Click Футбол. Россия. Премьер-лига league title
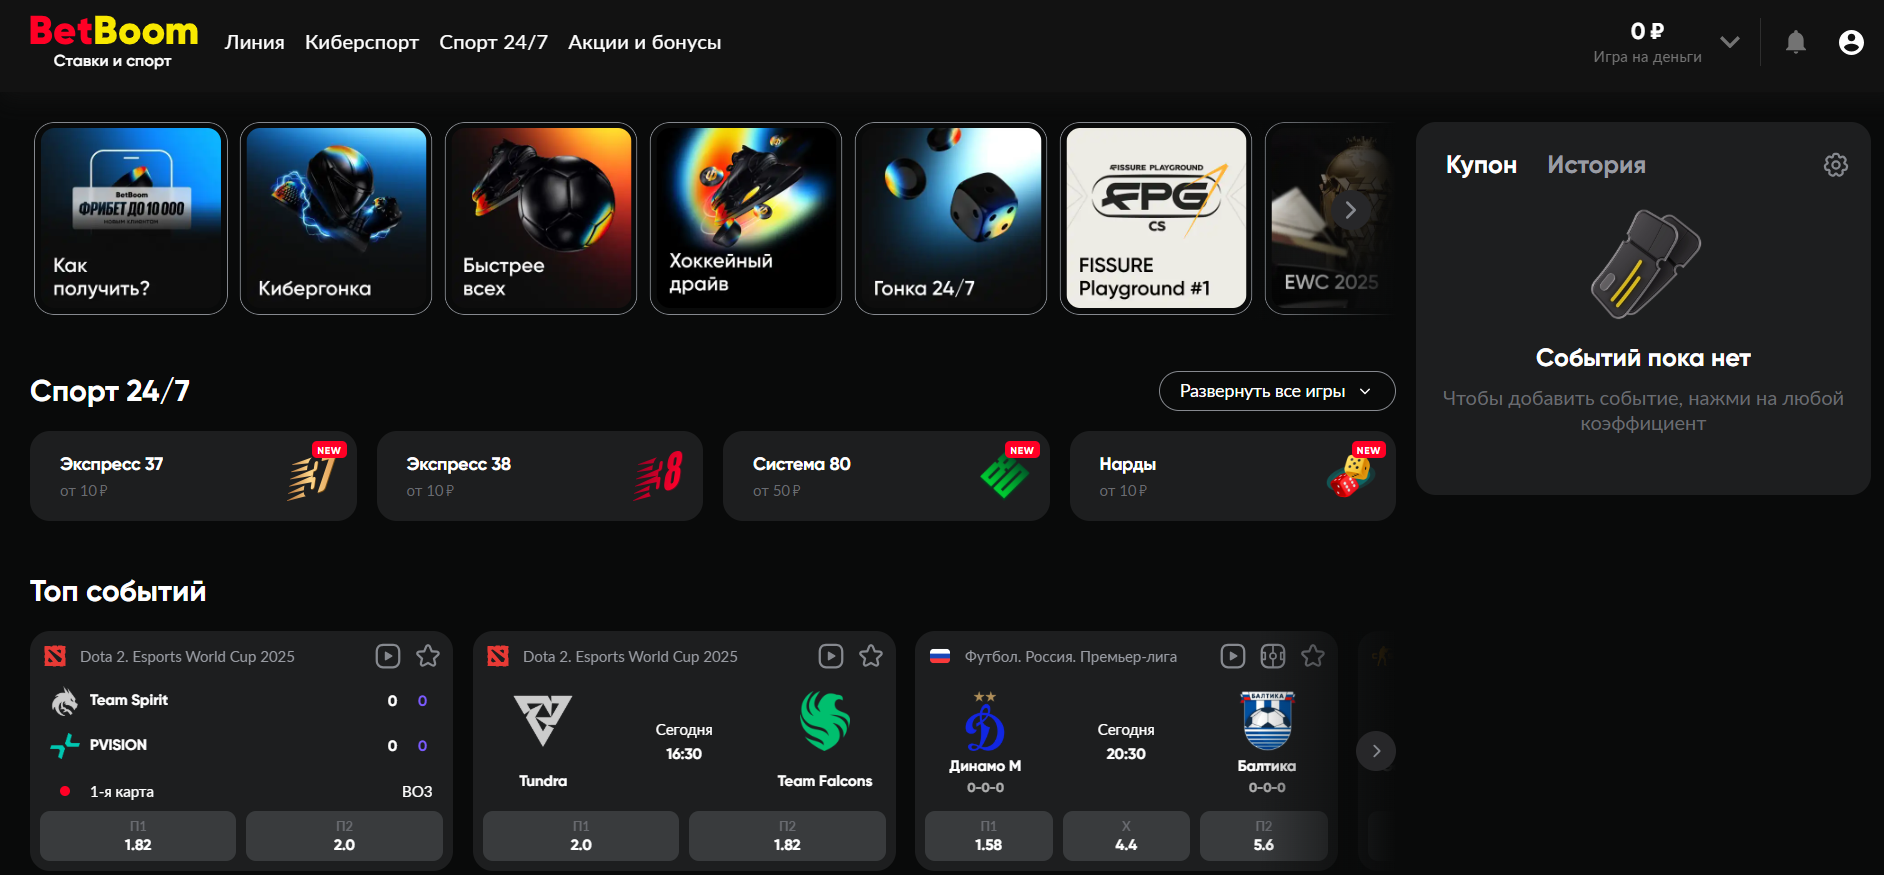 click(1071, 657)
